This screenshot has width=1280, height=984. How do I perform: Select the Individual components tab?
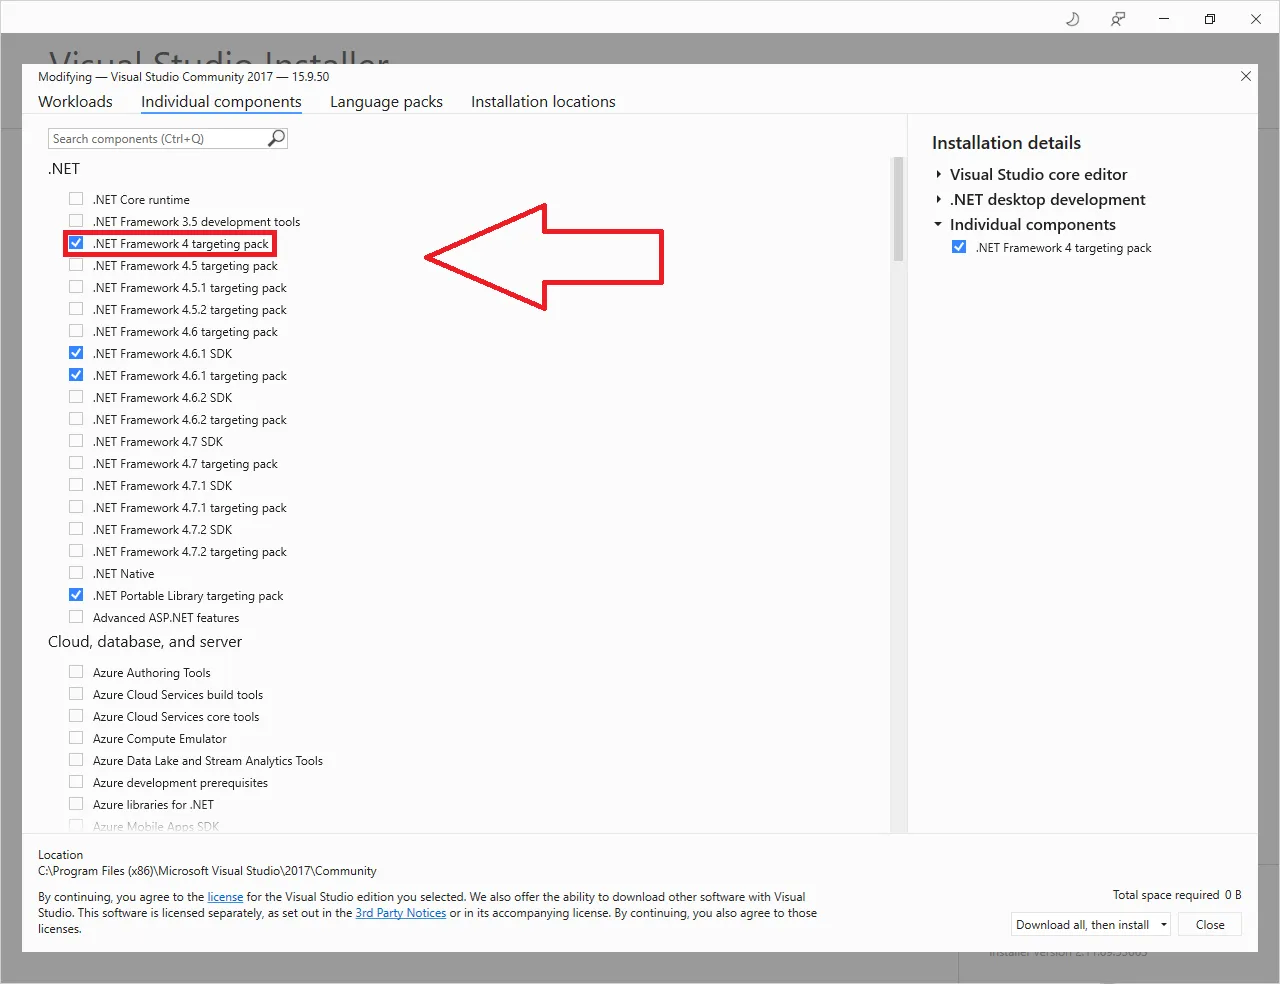[221, 102]
